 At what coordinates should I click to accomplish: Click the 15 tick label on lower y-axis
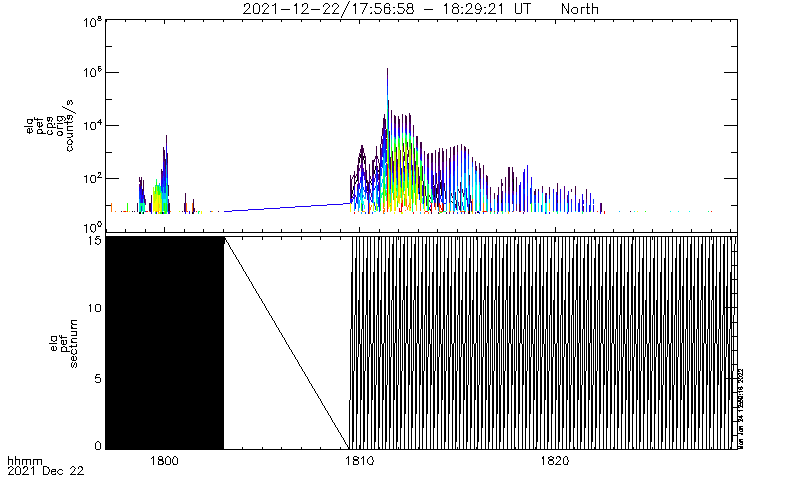coord(94,240)
